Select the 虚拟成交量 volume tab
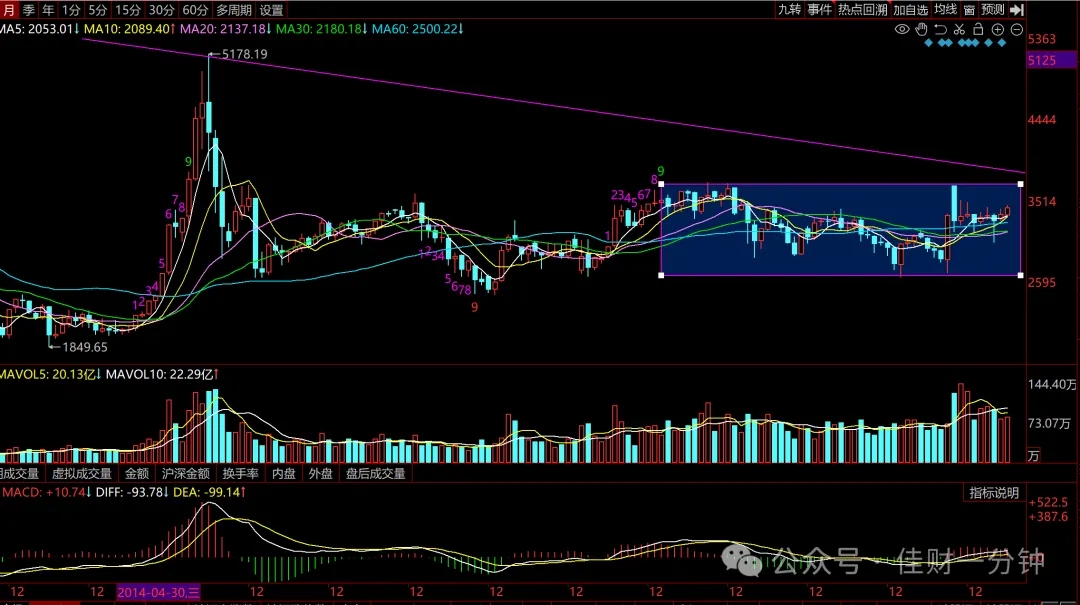Image resolution: width=1080 pixels, height=605 pixels. (x=81, y=473)
